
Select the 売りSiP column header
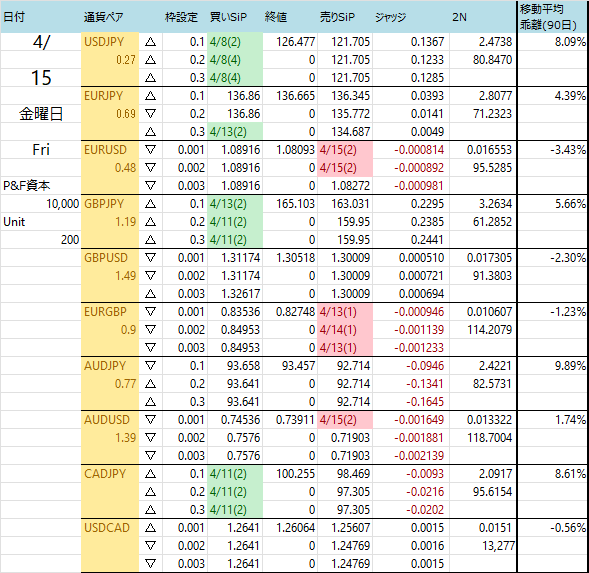pos(337,17)
